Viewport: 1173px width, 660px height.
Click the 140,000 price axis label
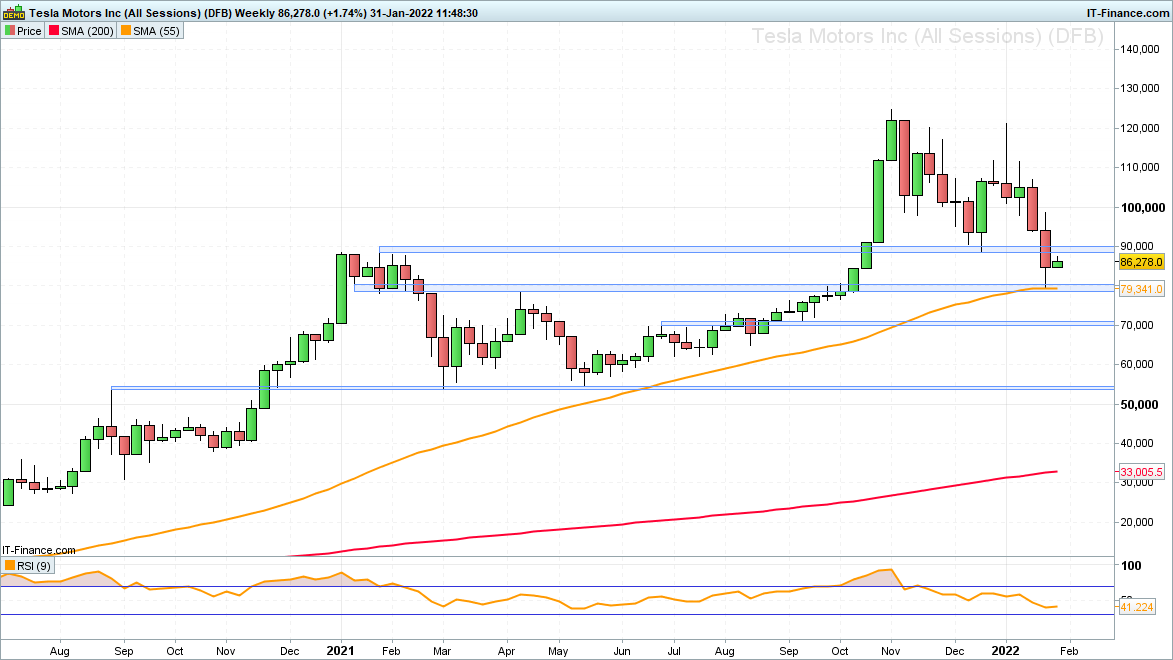[1140, 49]
